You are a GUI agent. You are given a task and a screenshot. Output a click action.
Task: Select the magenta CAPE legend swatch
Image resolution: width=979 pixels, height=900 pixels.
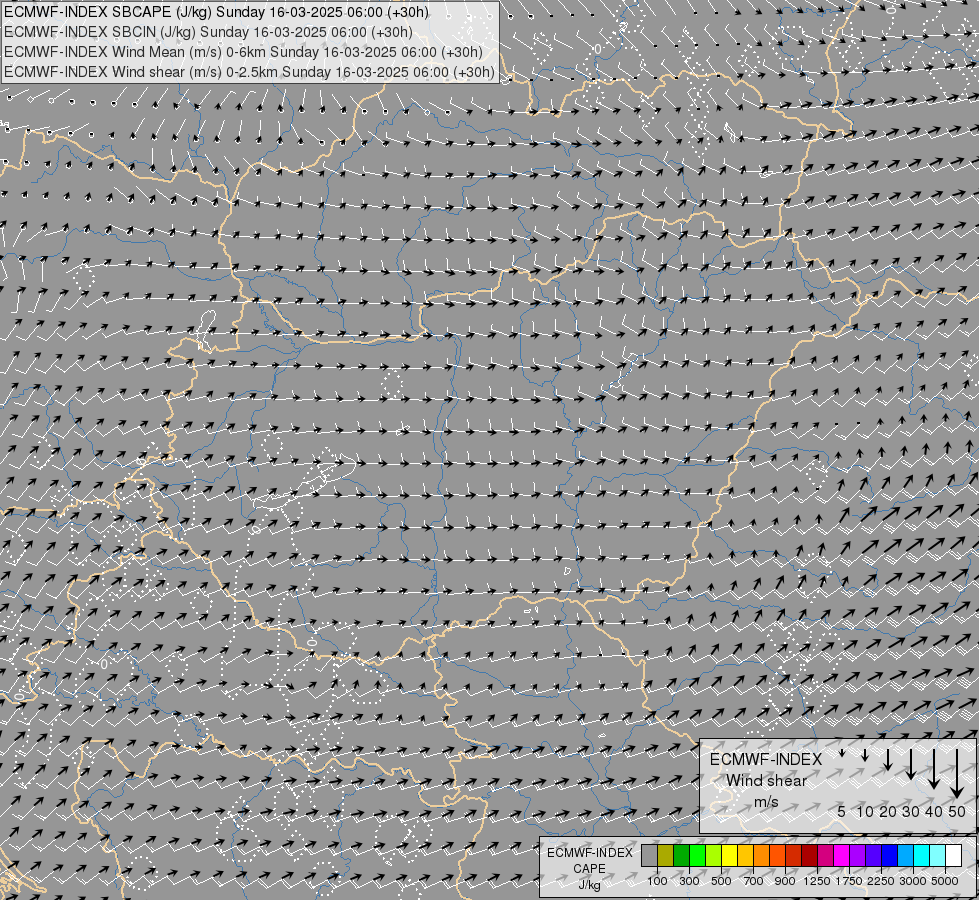[x=842, y=855]
